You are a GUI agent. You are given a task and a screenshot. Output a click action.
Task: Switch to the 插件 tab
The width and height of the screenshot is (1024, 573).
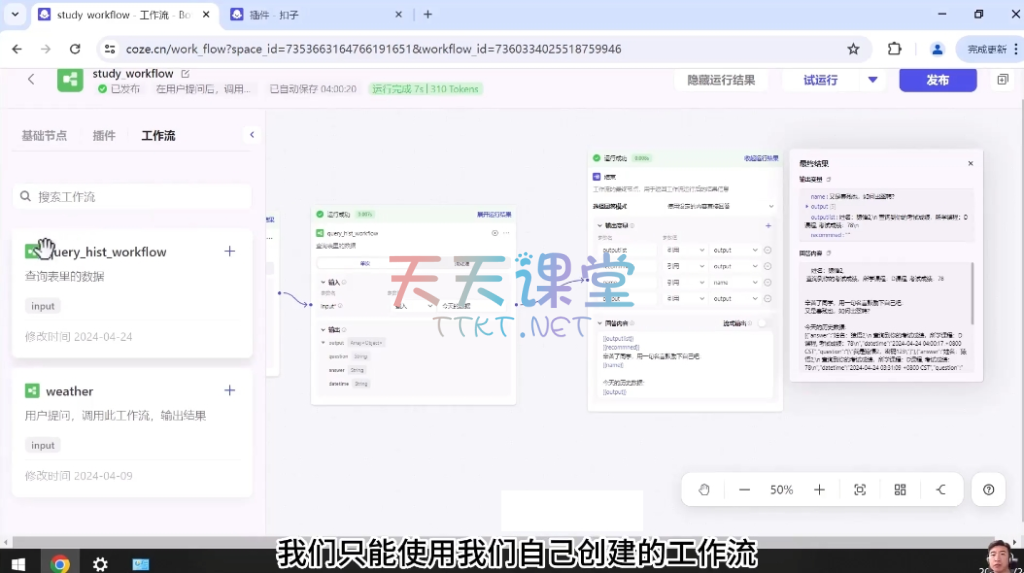coord(104,136)
